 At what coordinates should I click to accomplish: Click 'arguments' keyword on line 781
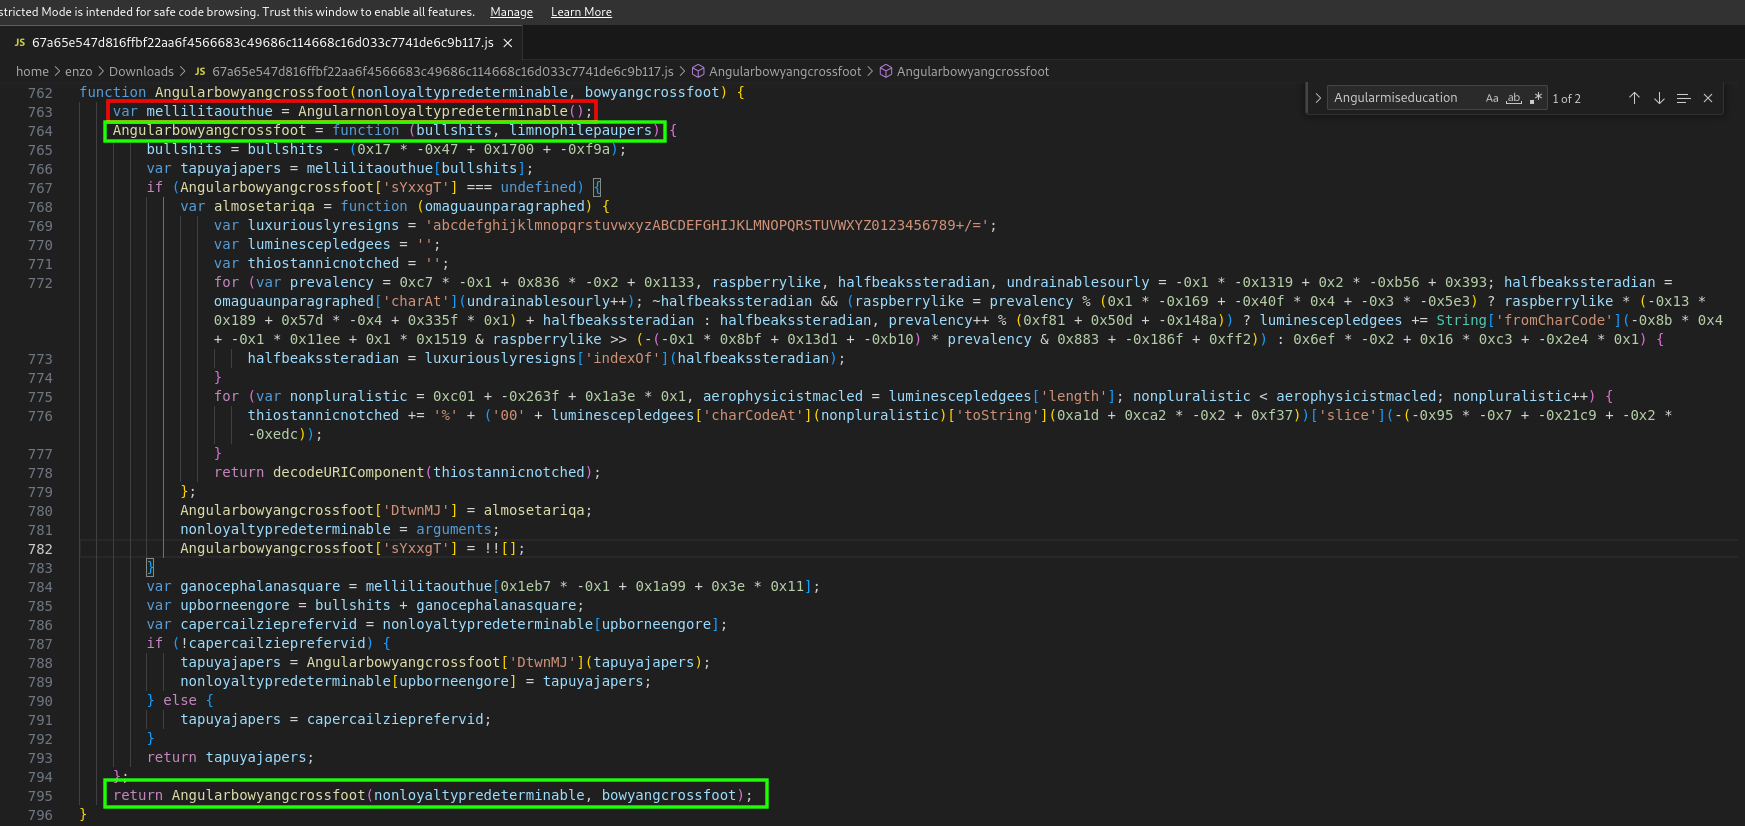click(454, 529)
